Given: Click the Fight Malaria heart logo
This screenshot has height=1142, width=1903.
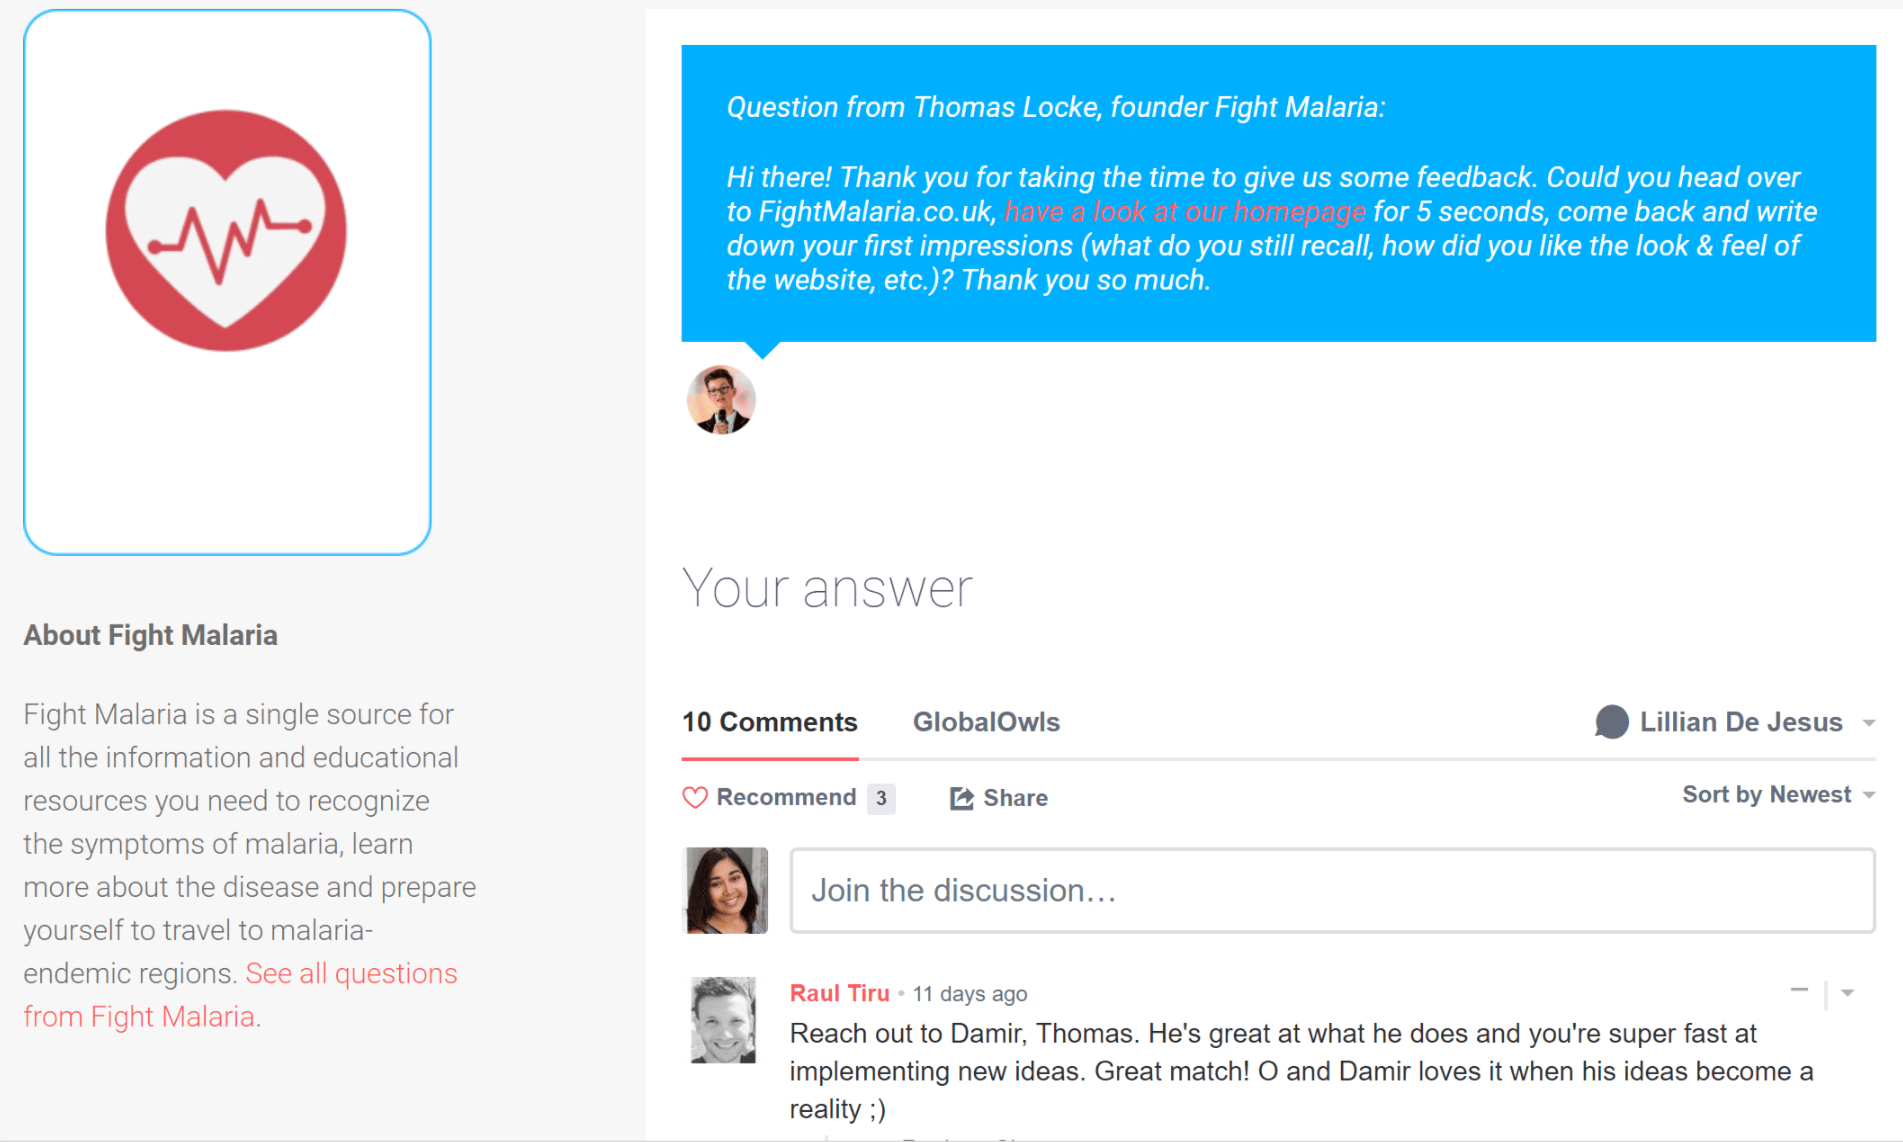Looking at the screenshot, I should point(226,230).
